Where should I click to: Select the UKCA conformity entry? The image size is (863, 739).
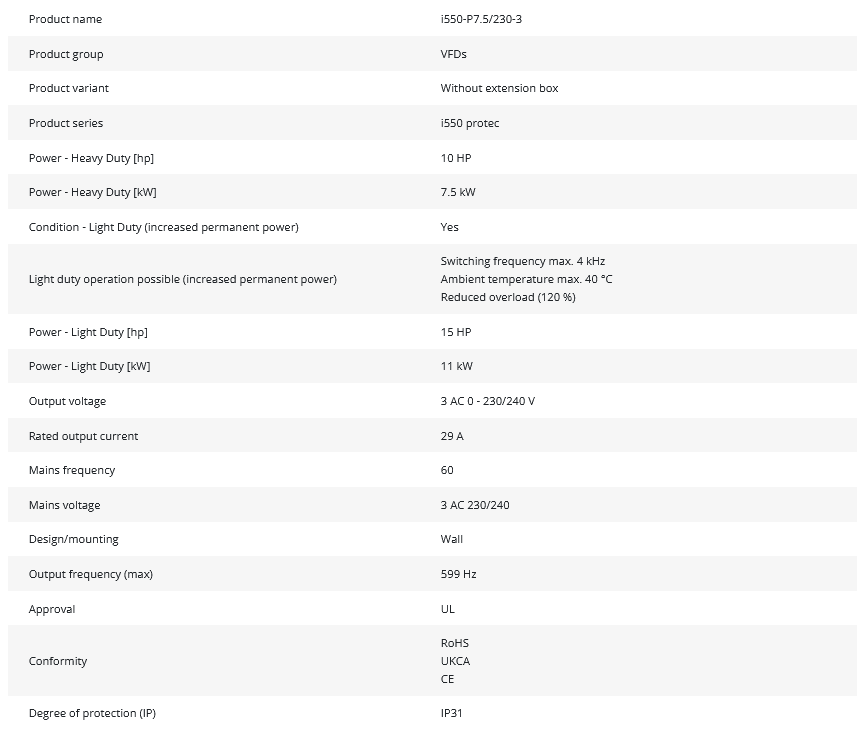click(x=455, y=661)
